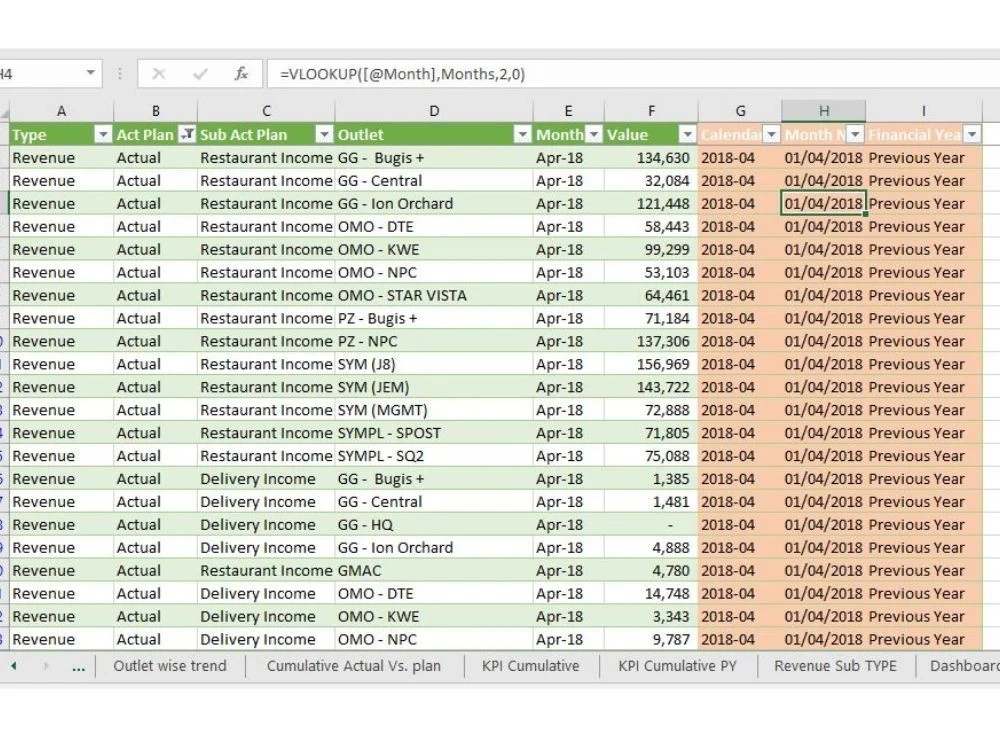Click the Financial Year filter icon

(973, 134)
